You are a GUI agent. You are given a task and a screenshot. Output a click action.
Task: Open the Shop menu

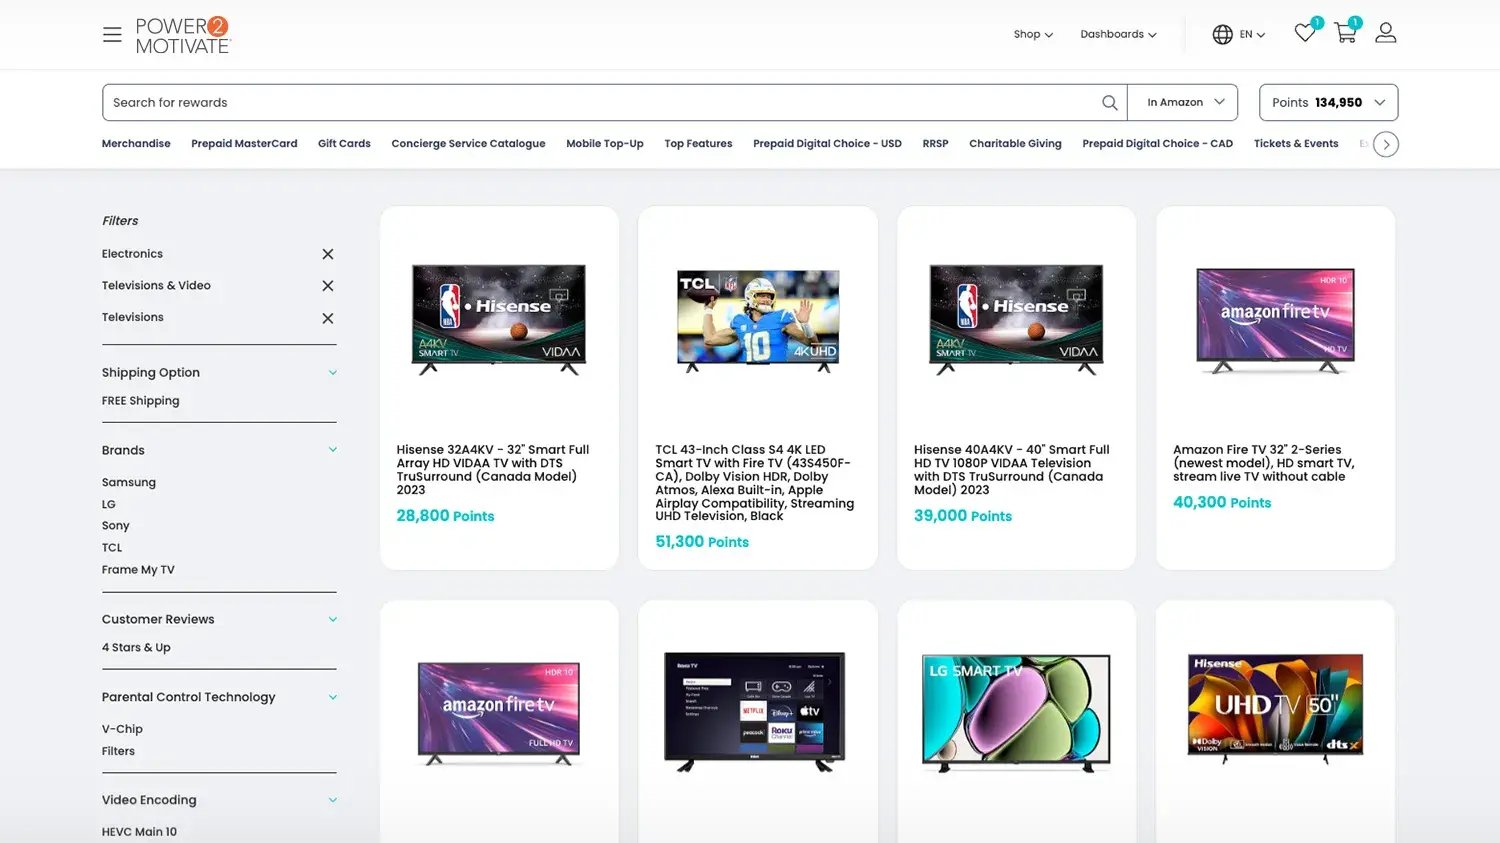1032,35
